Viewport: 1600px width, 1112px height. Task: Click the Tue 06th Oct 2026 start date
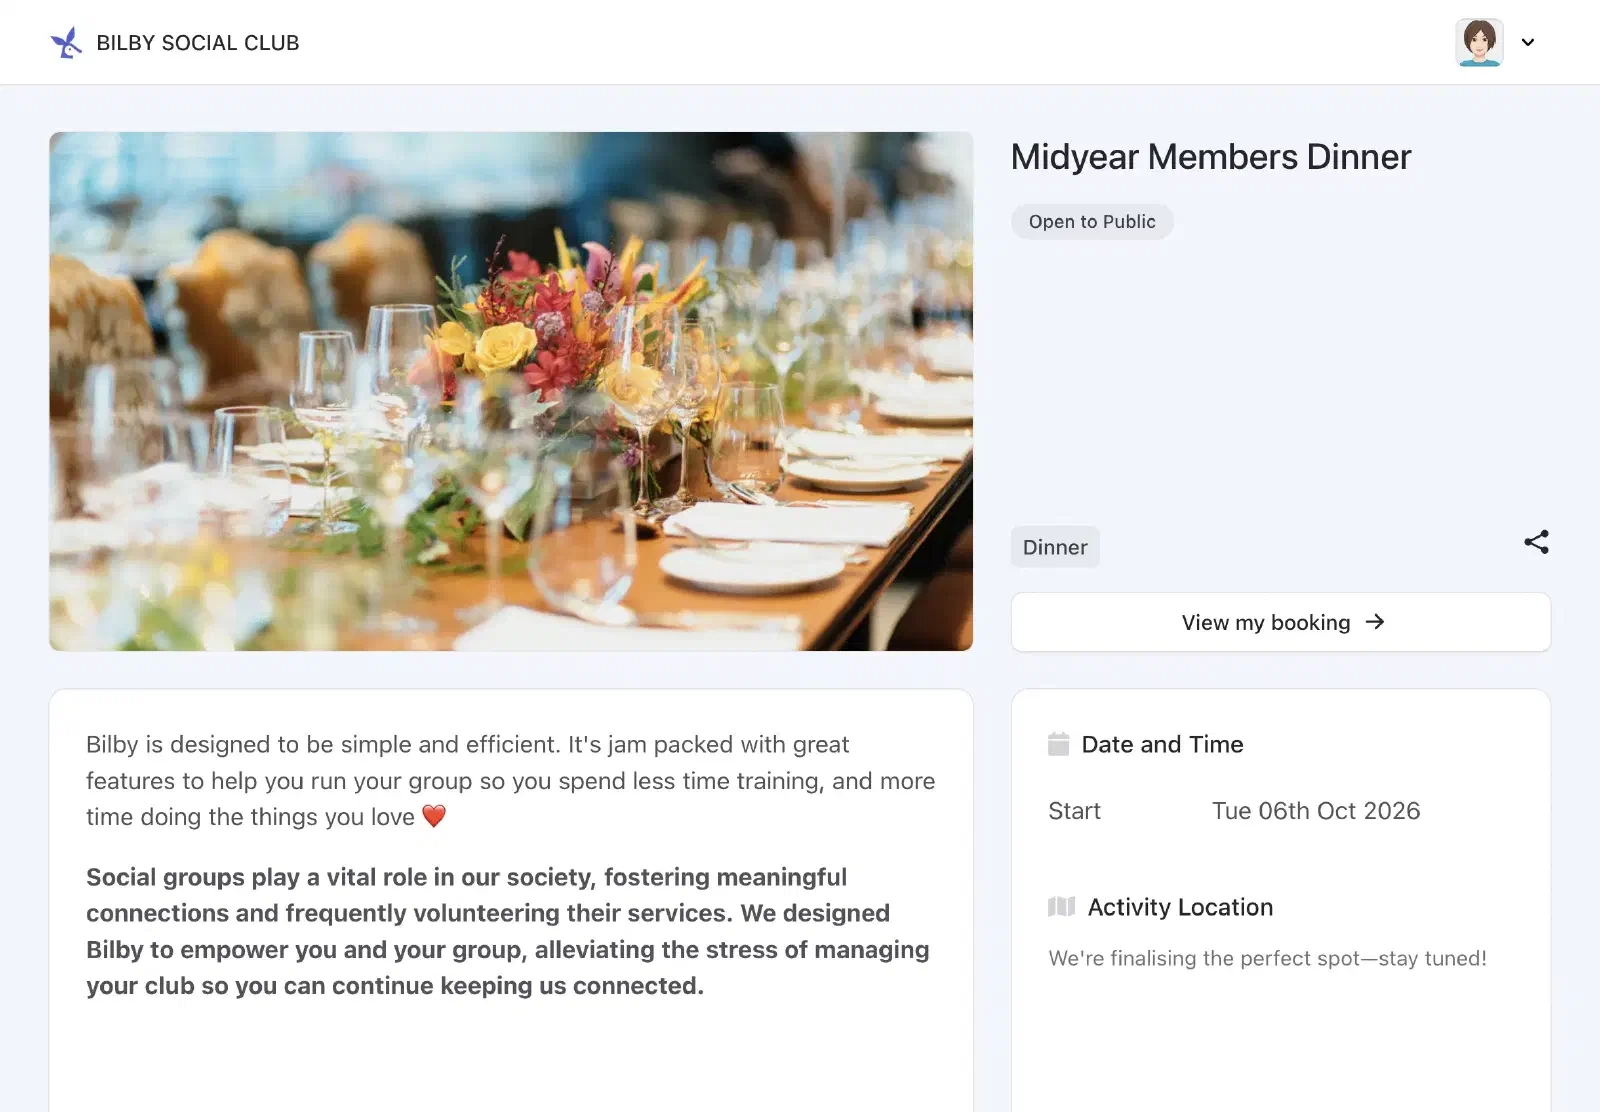1316,811
